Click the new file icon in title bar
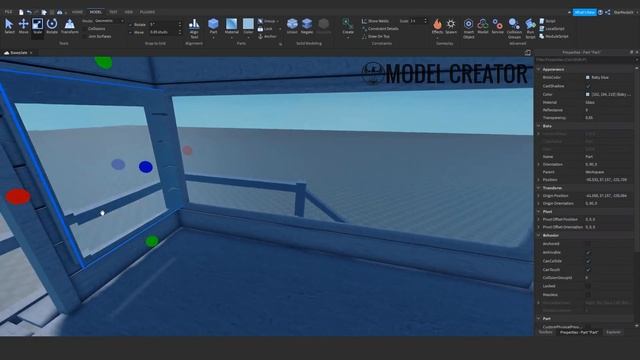 point(21,12)
